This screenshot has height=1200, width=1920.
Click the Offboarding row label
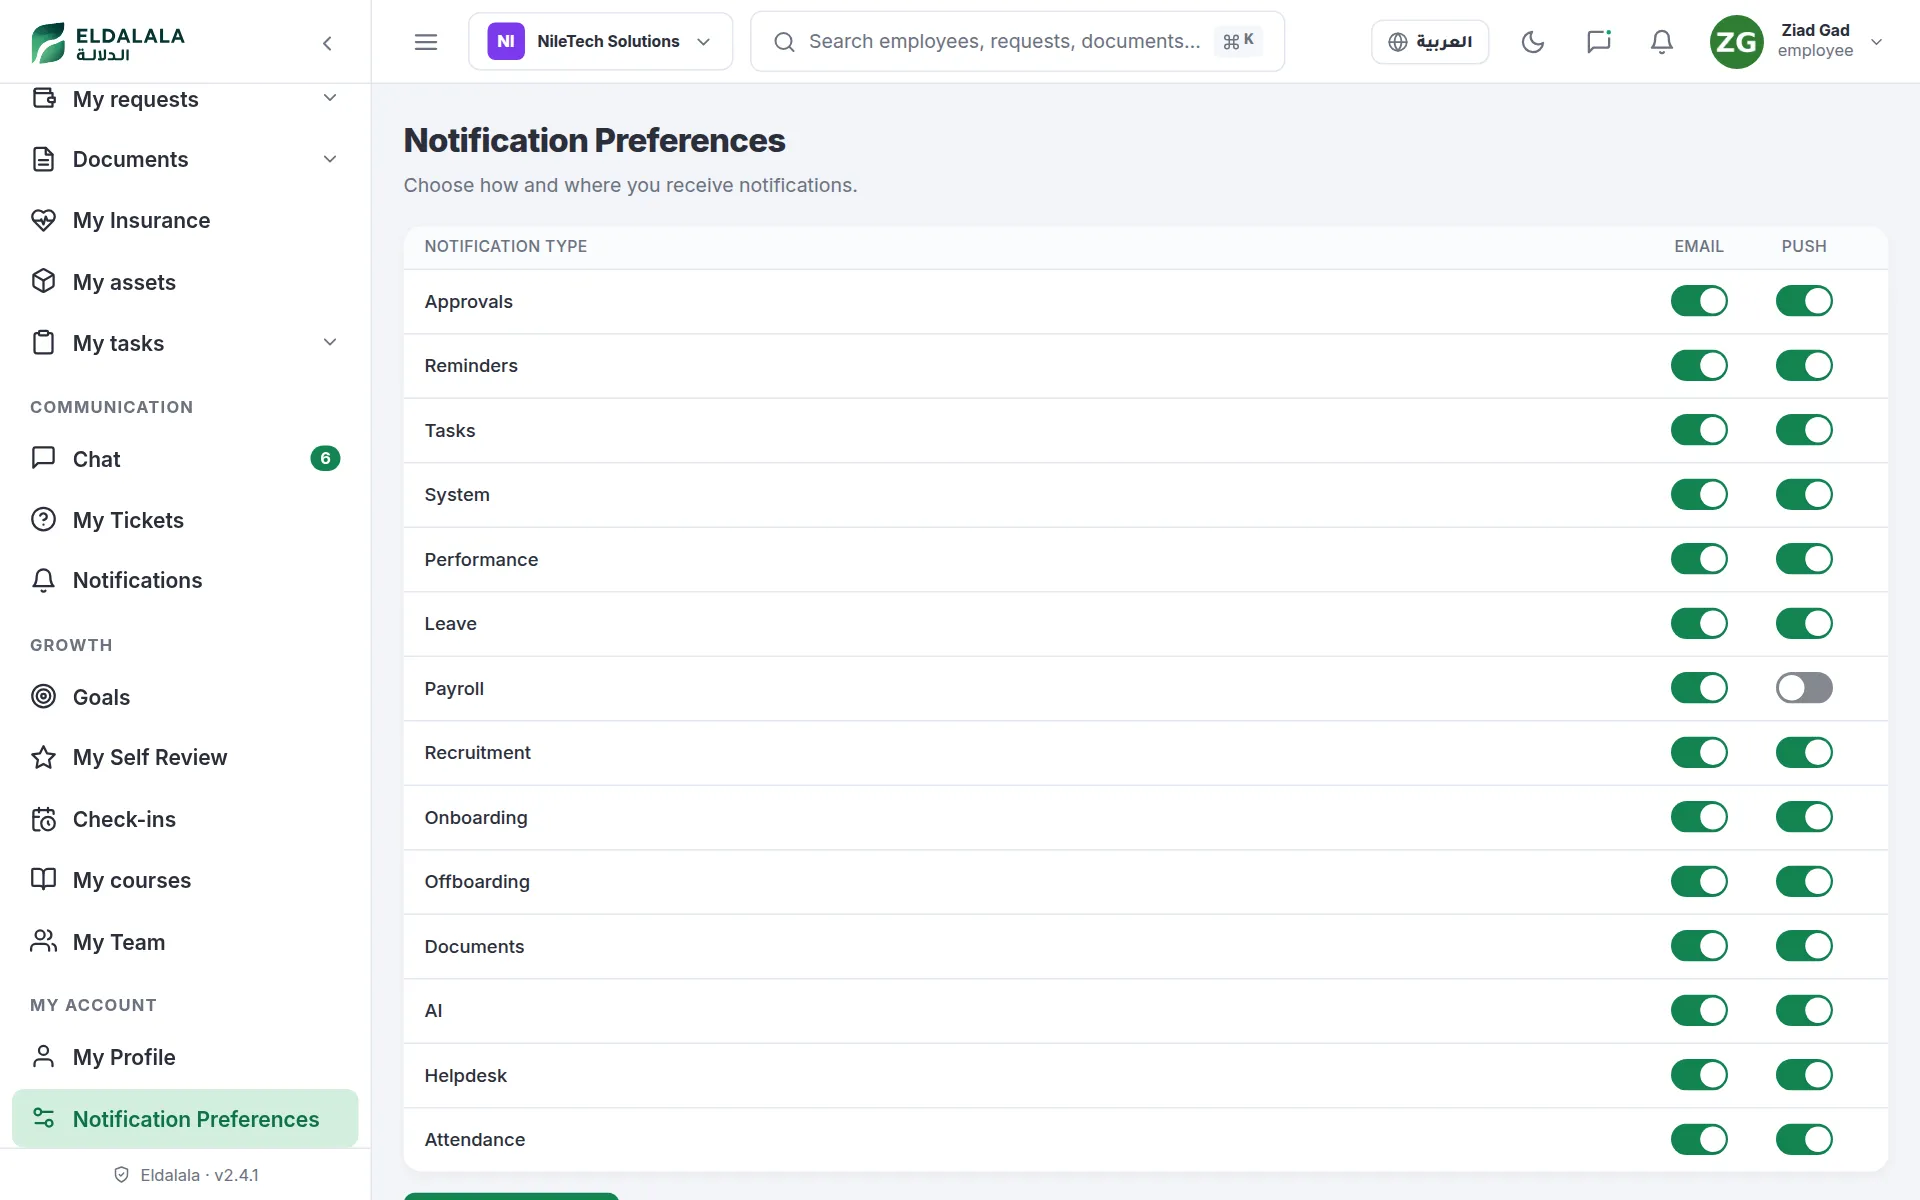(x=477, y=882)
